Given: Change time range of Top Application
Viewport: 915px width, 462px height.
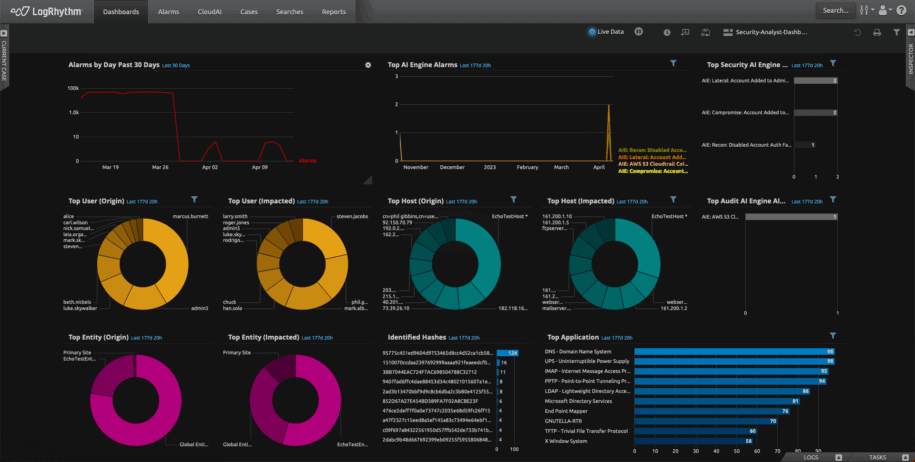Looking at the screenshot, I should click(x=617, y=338).
